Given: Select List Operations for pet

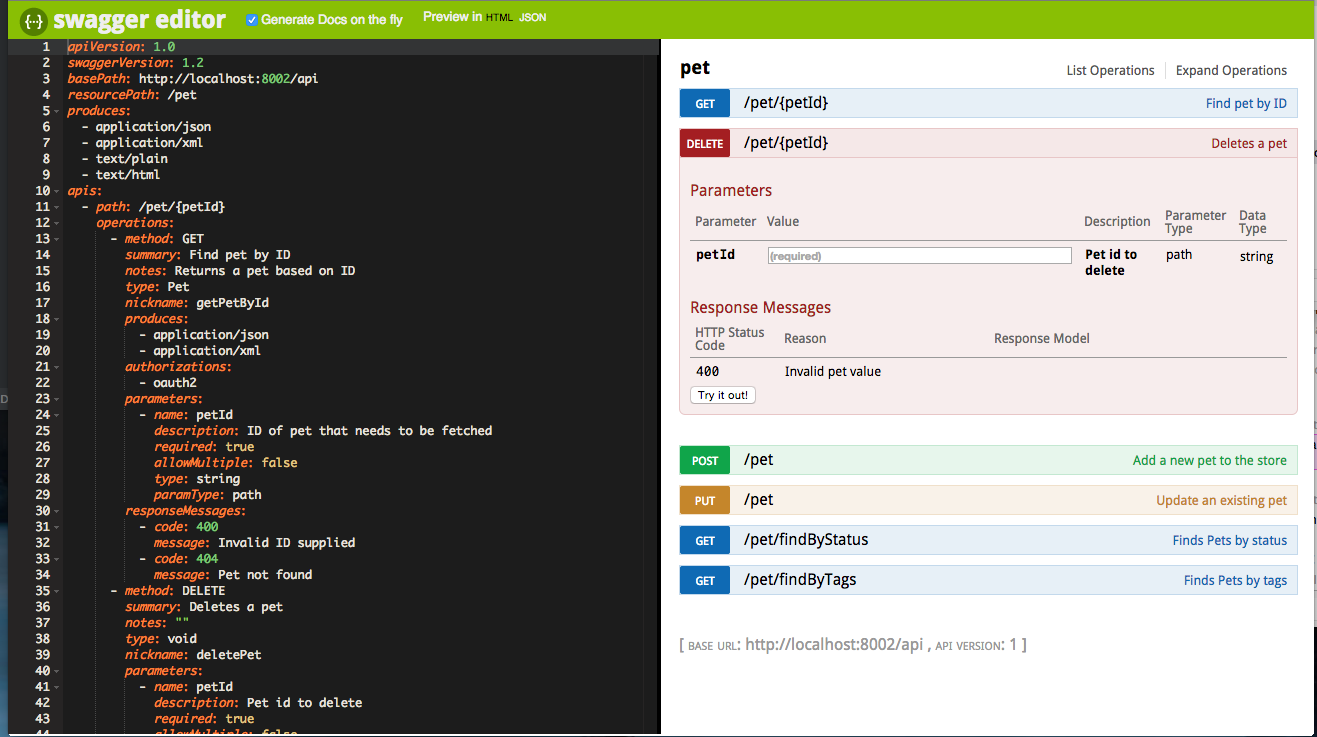Looking at the screenshot, I should click(1110, 70).
